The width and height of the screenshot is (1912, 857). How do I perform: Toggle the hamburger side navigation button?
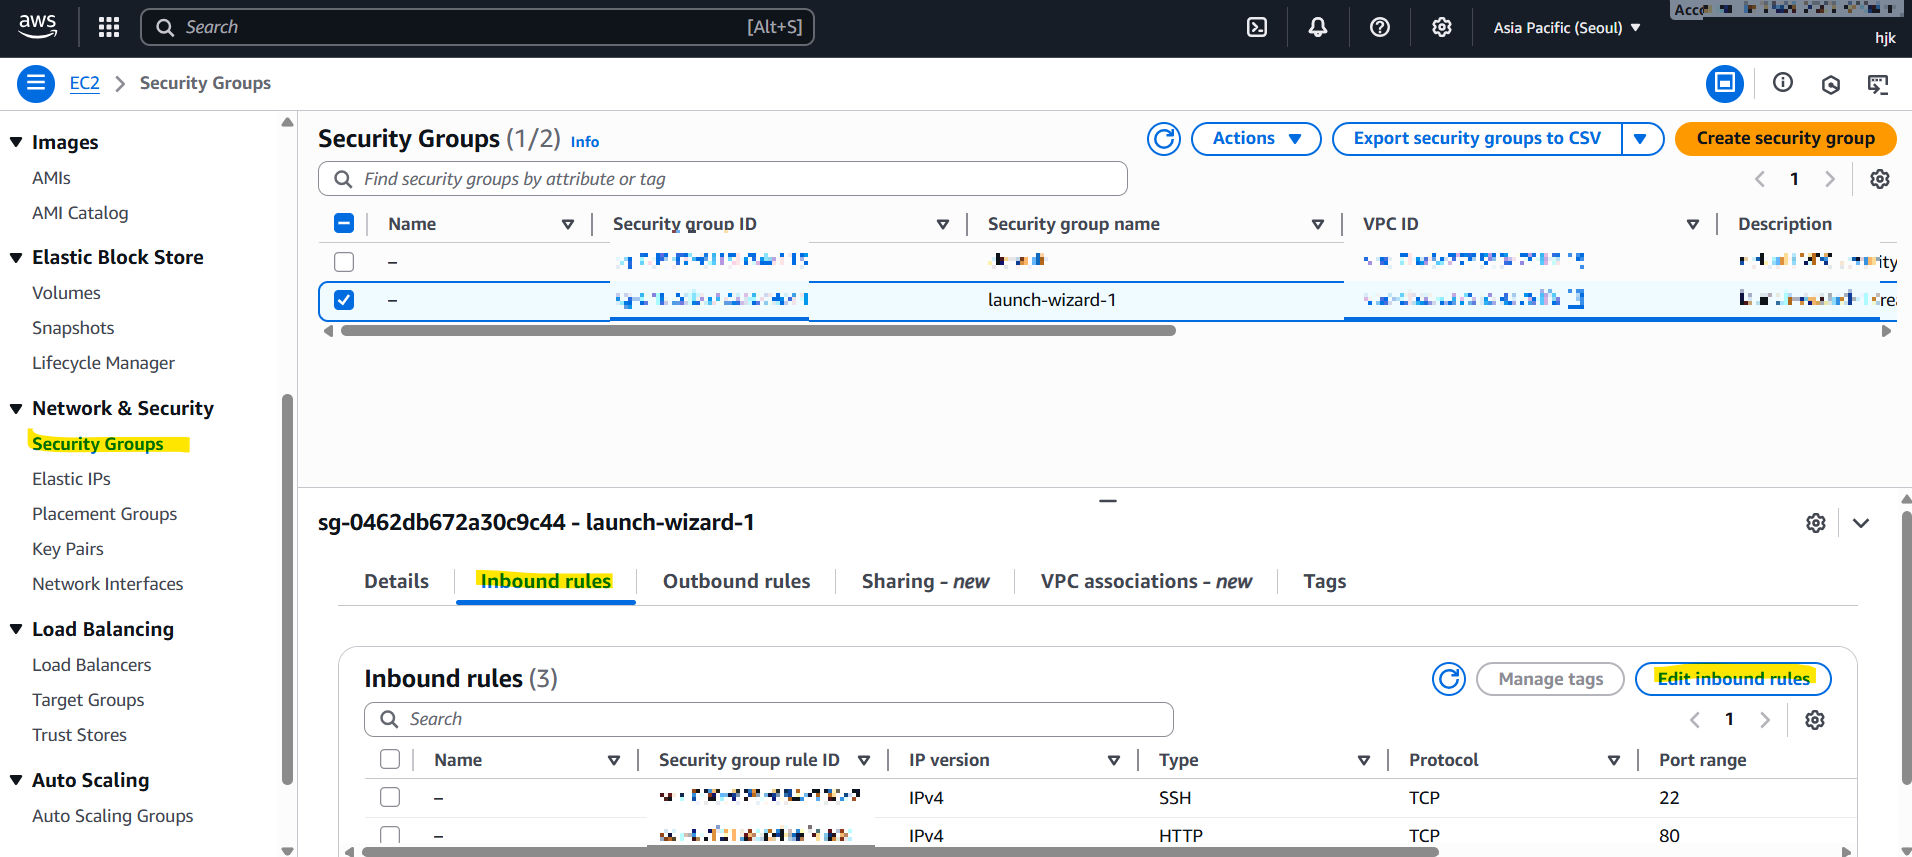(x=36, y=83)
